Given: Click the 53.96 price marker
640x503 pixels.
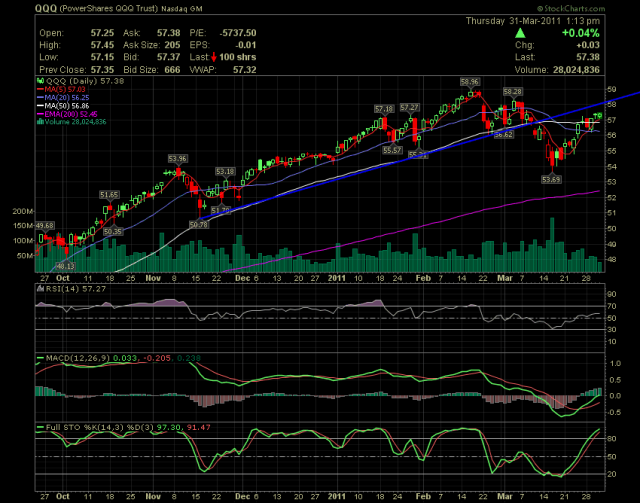Looking at the screenshot, I should pyautogui.click(x=178, y=158).
